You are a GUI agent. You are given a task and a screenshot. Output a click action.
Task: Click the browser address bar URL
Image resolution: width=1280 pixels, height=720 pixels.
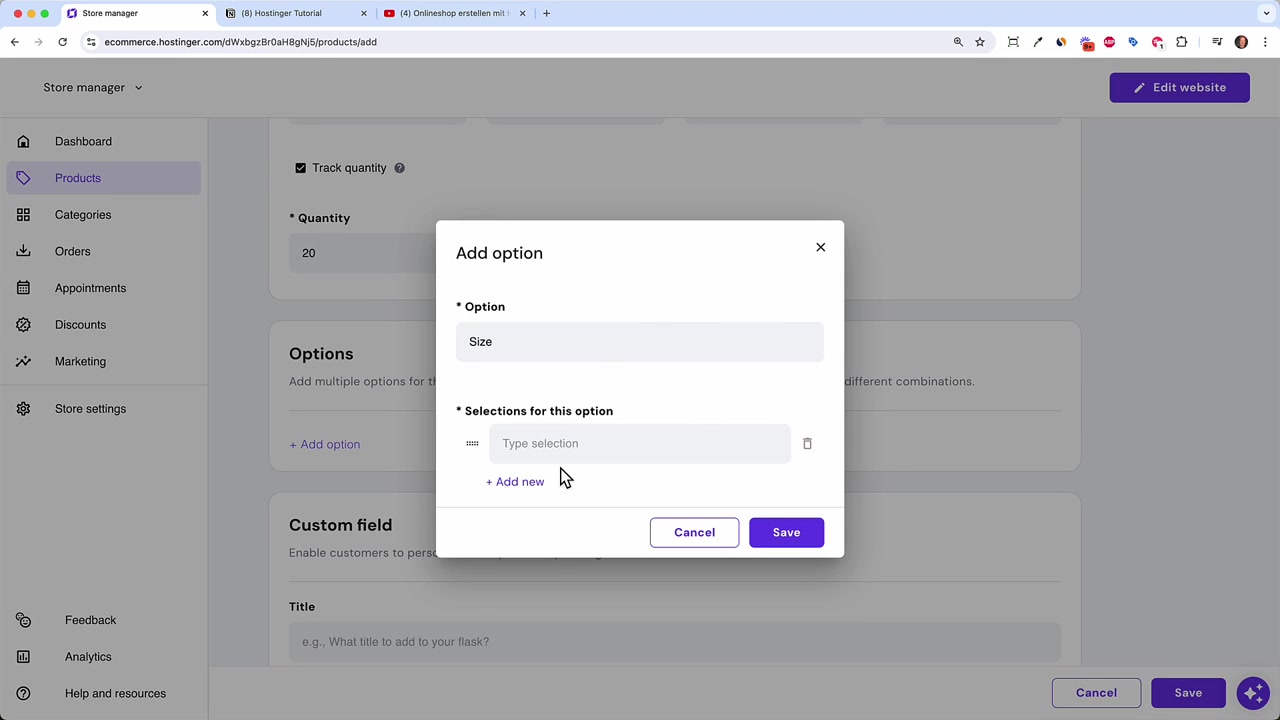tap(240, 42)
